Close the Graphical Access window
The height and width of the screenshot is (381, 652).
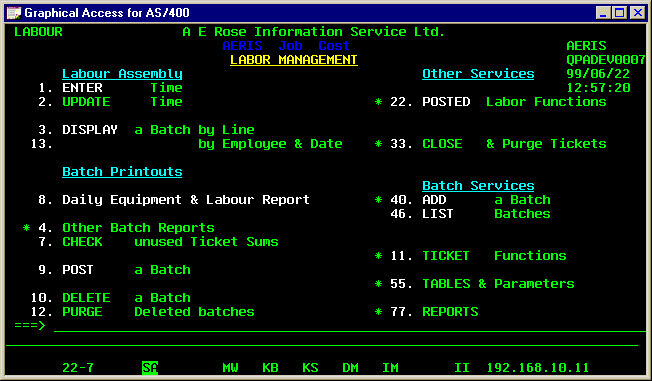click(637, 12)
